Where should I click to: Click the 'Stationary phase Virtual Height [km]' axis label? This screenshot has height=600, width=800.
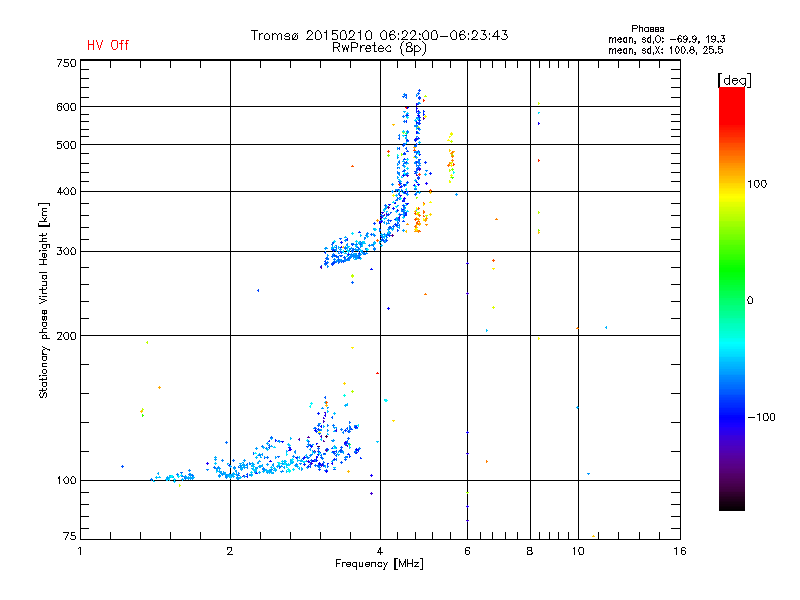pos(44,300)
